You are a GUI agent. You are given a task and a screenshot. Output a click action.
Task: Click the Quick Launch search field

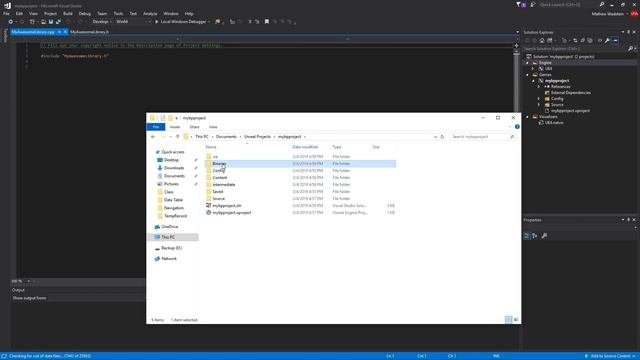pyautogui.click(x=568, y=4)
